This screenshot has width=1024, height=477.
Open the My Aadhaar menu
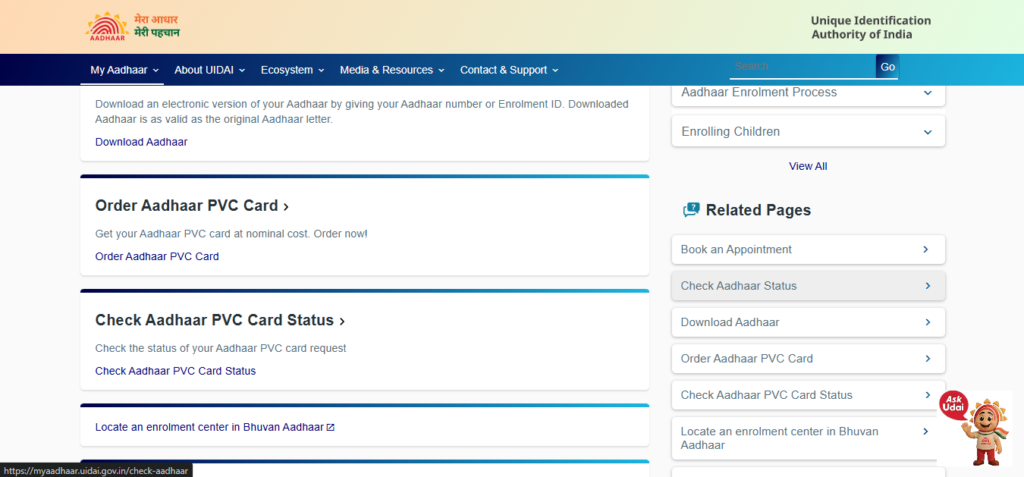pyautogui.click(x=124, y=70)
